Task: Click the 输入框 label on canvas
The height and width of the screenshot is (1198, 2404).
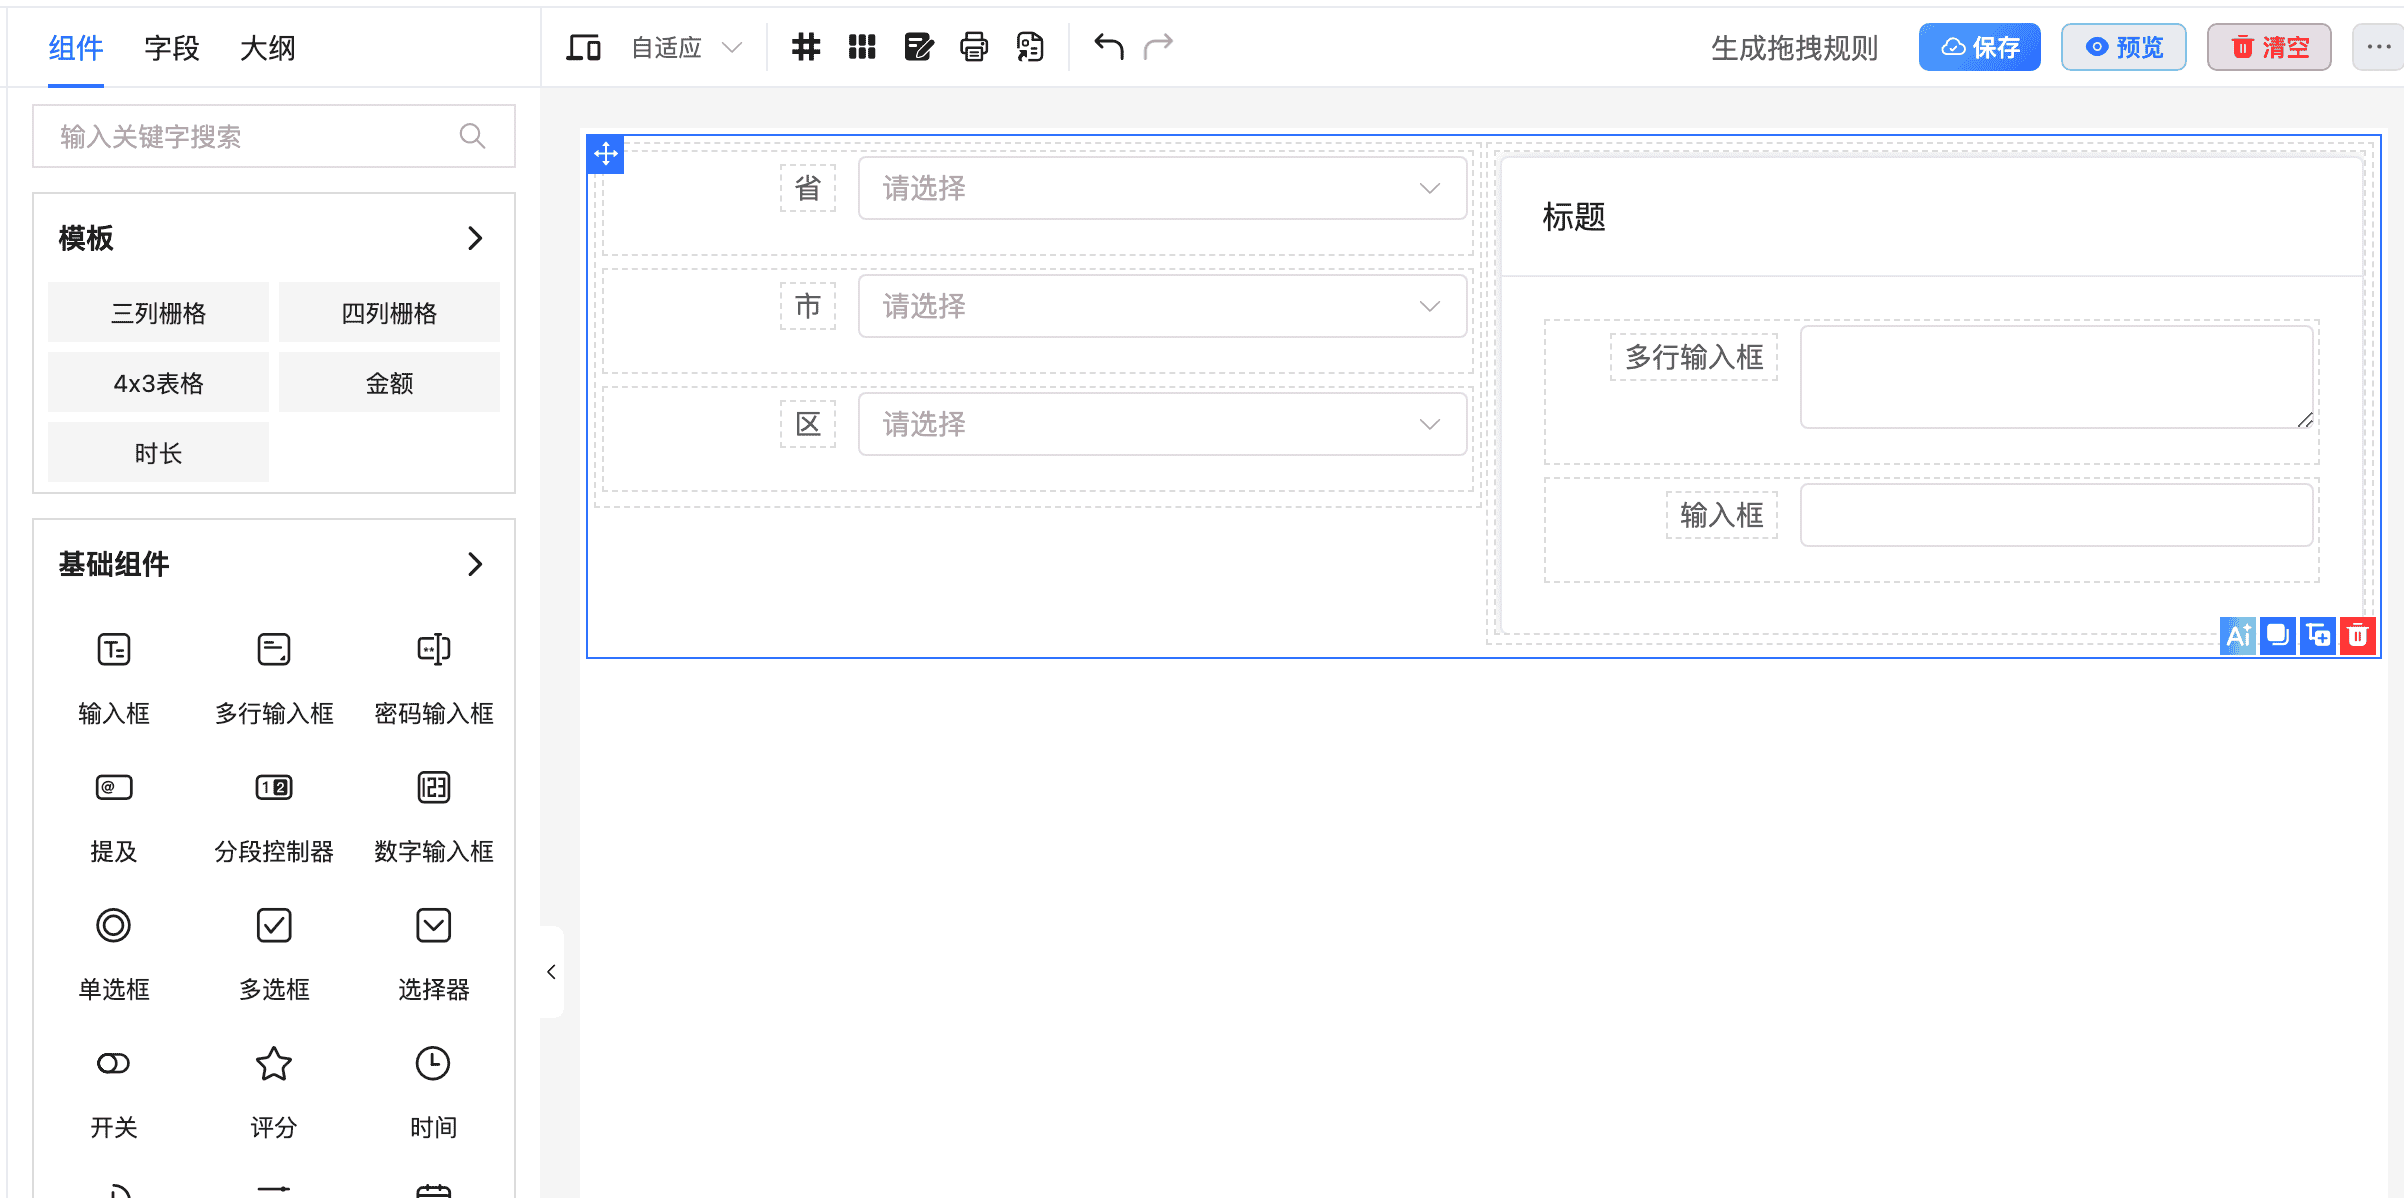Action: click(x=1722, y=515)
